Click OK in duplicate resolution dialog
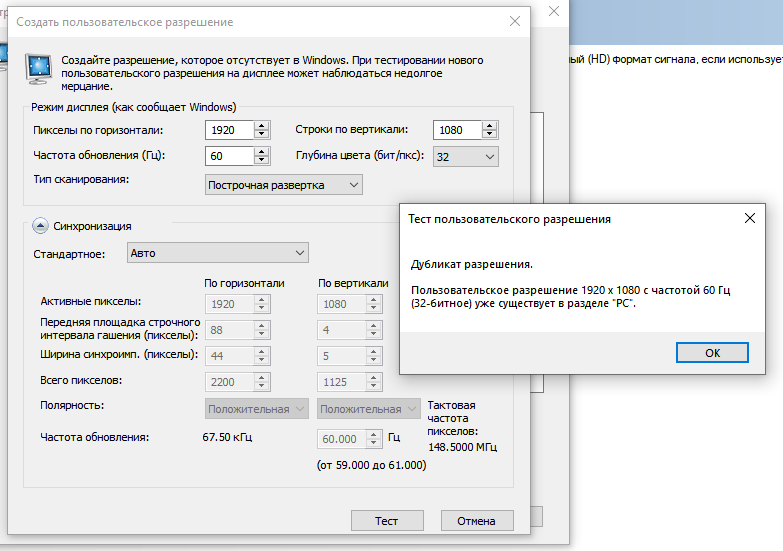Viewport: 783px width, 551px height. click(x=712, y=353)
